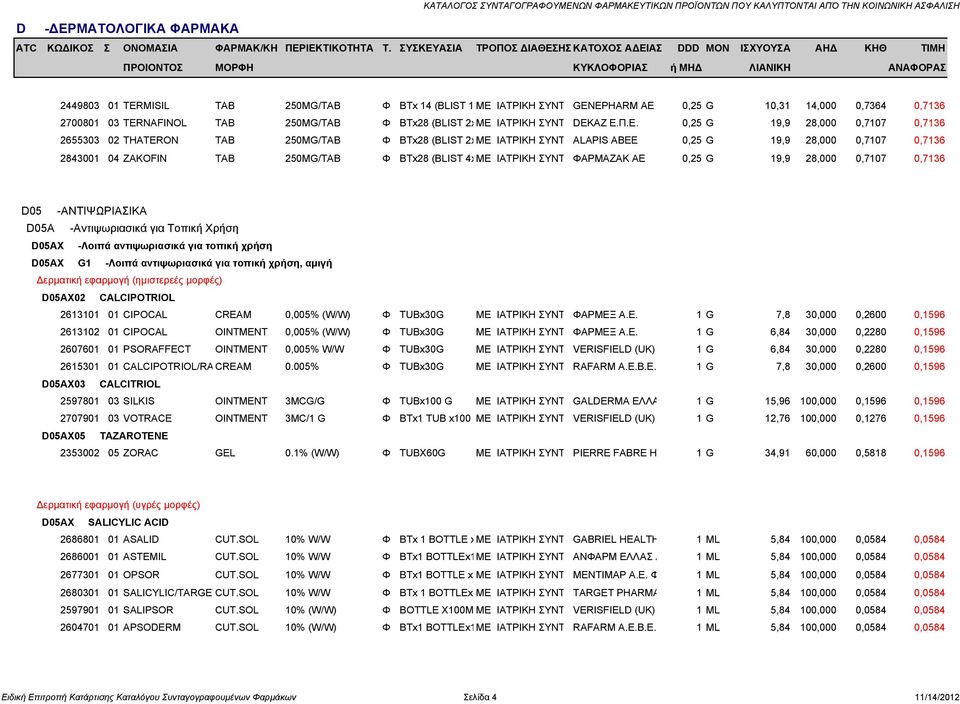This screenshot has height=704, width=960.
Task: Click PIERRE FABRE license holder
Action: click(615, 453)
